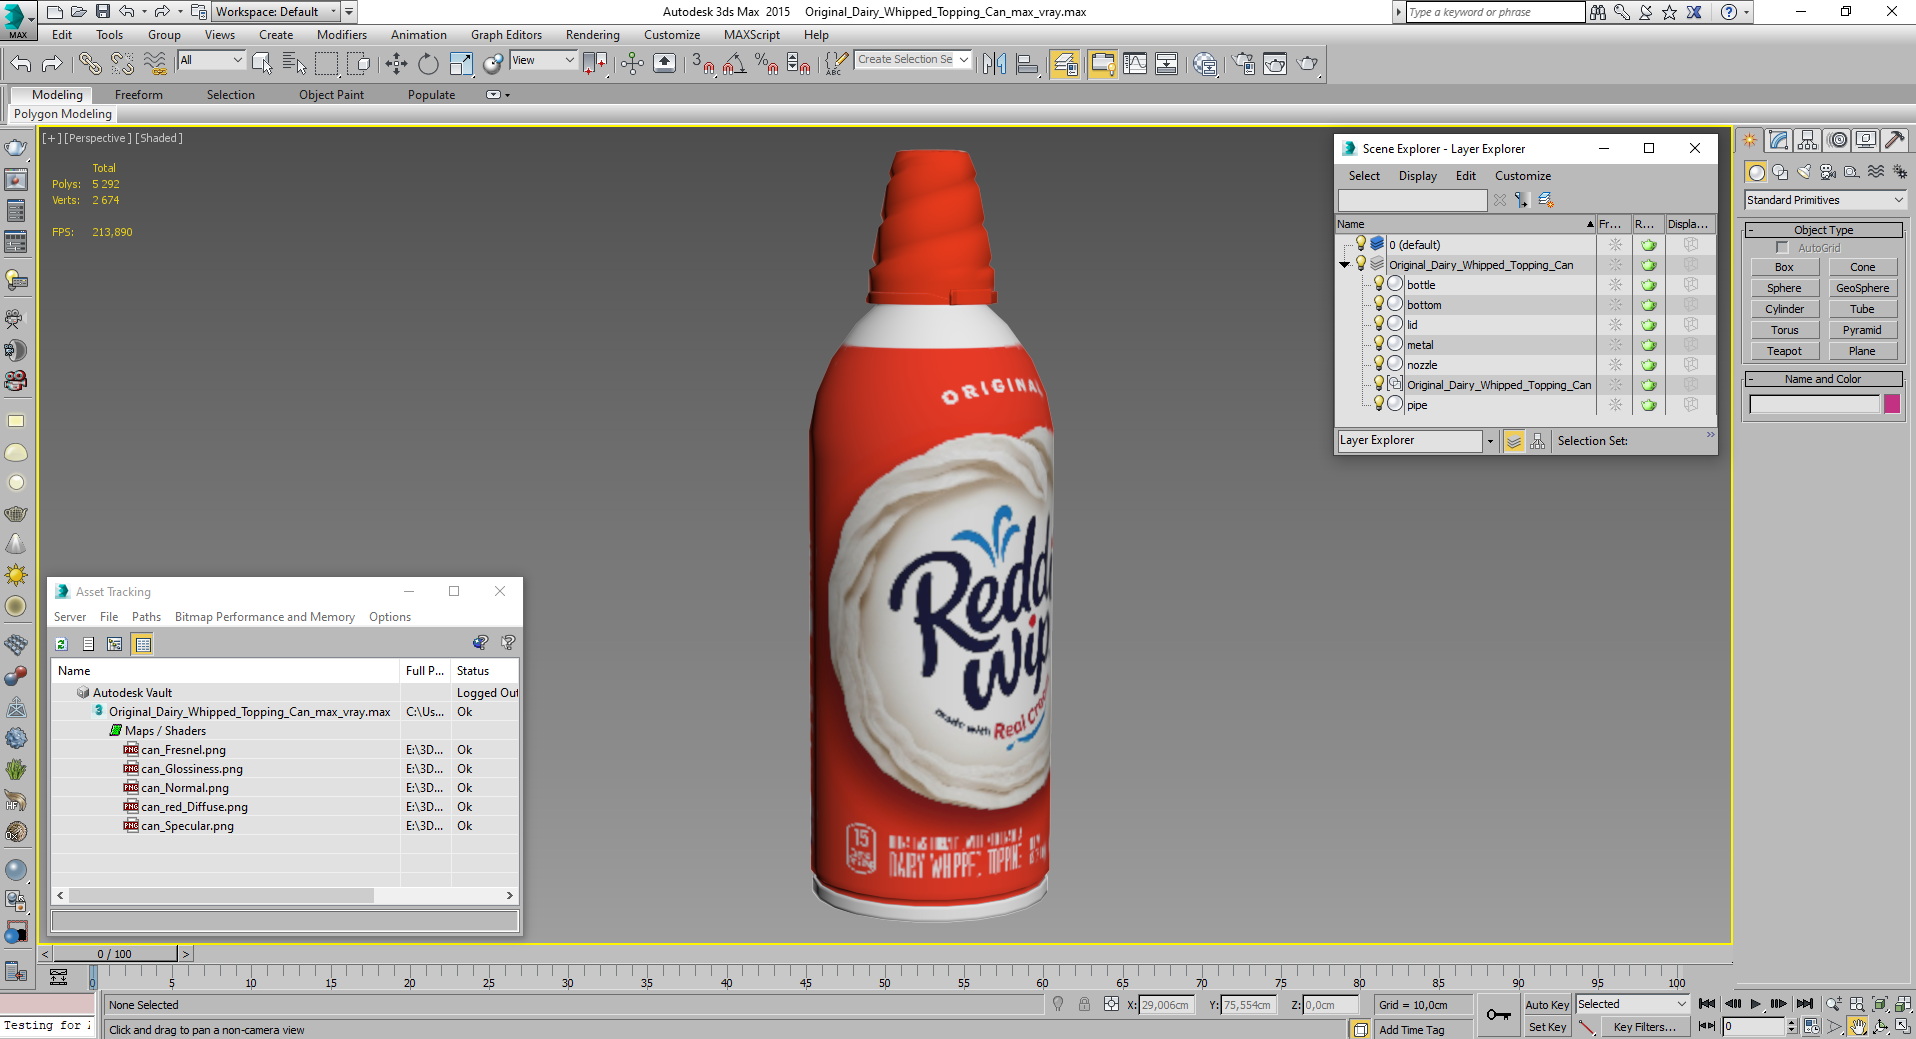Click the Render Production teapot icon

pyautogui.click(x=1307, y=64)
